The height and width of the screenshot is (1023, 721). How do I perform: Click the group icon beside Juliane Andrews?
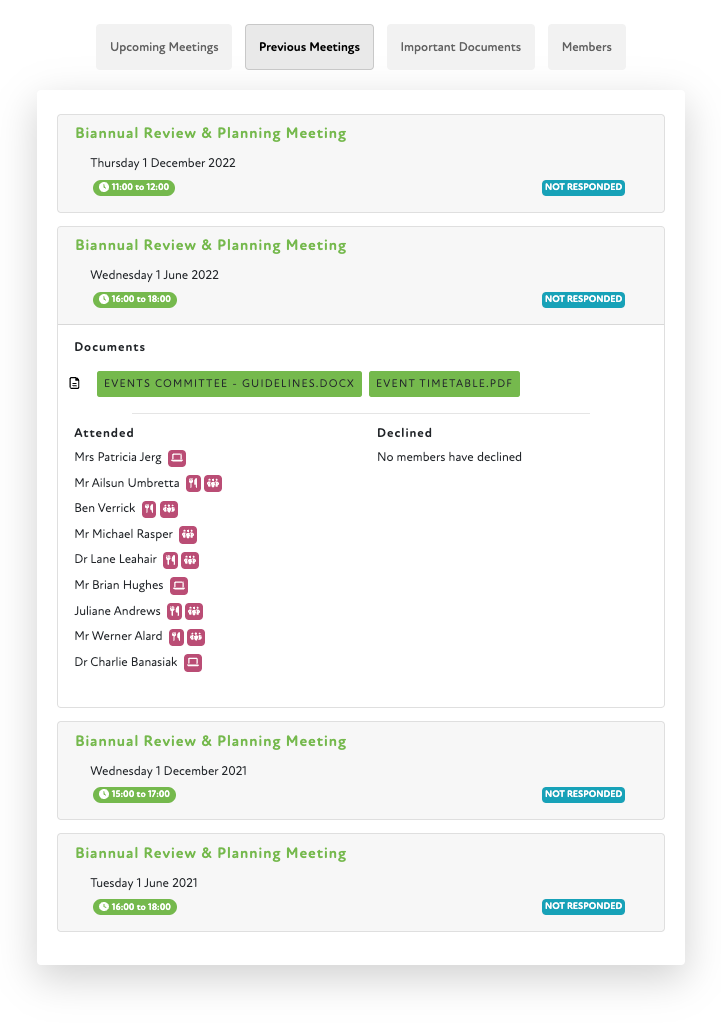(x=194, y=611)
